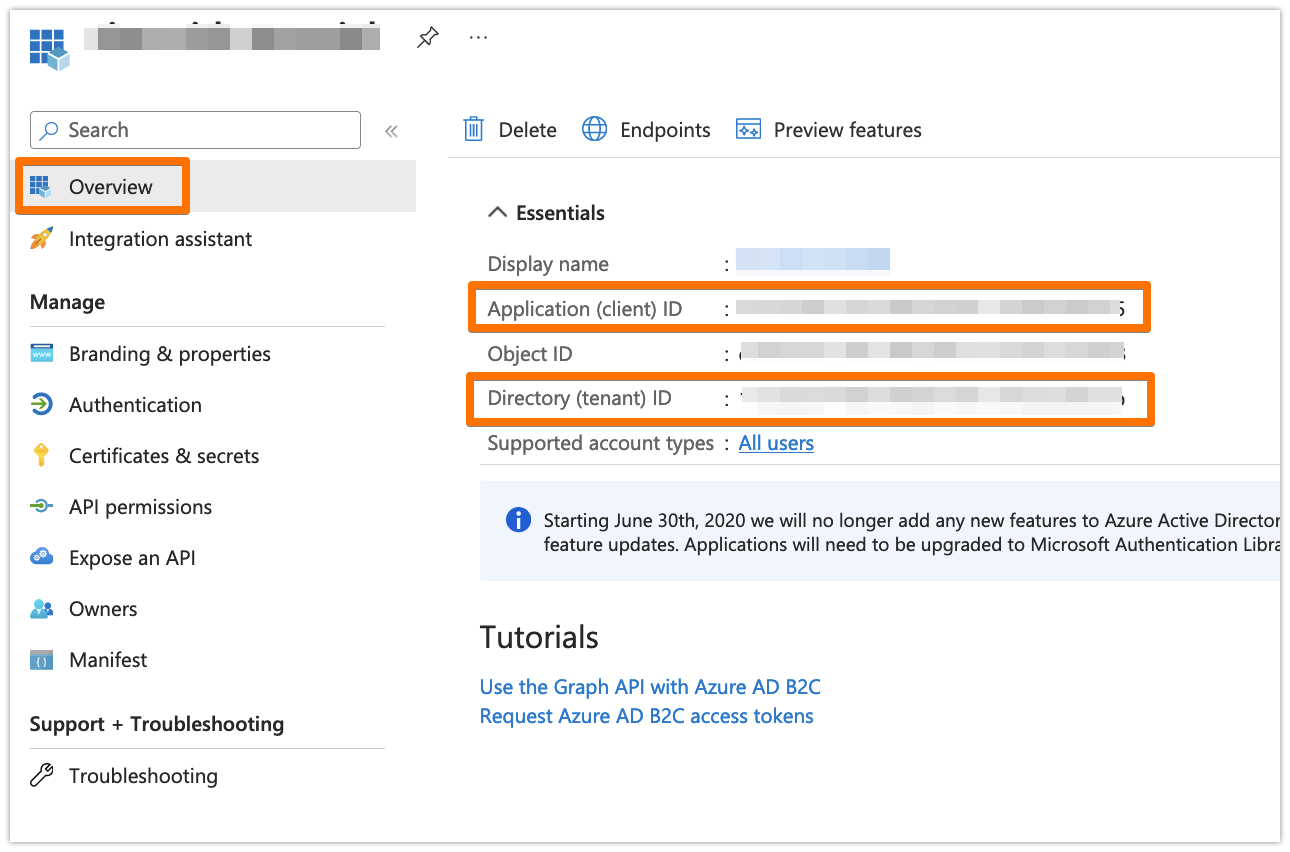
Task: Open the Manifest editor
Action: tap(108, 660)
